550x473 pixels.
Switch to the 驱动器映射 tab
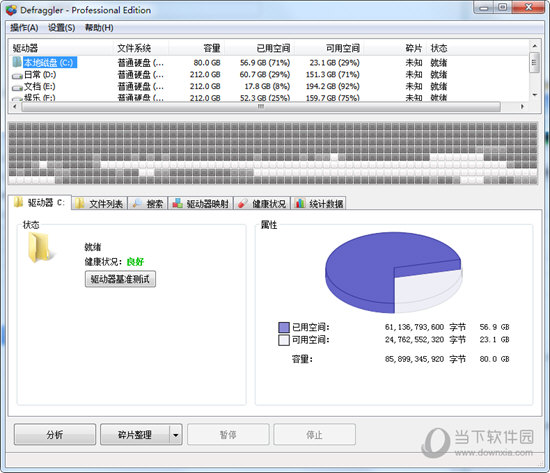[x=201, y=203]
